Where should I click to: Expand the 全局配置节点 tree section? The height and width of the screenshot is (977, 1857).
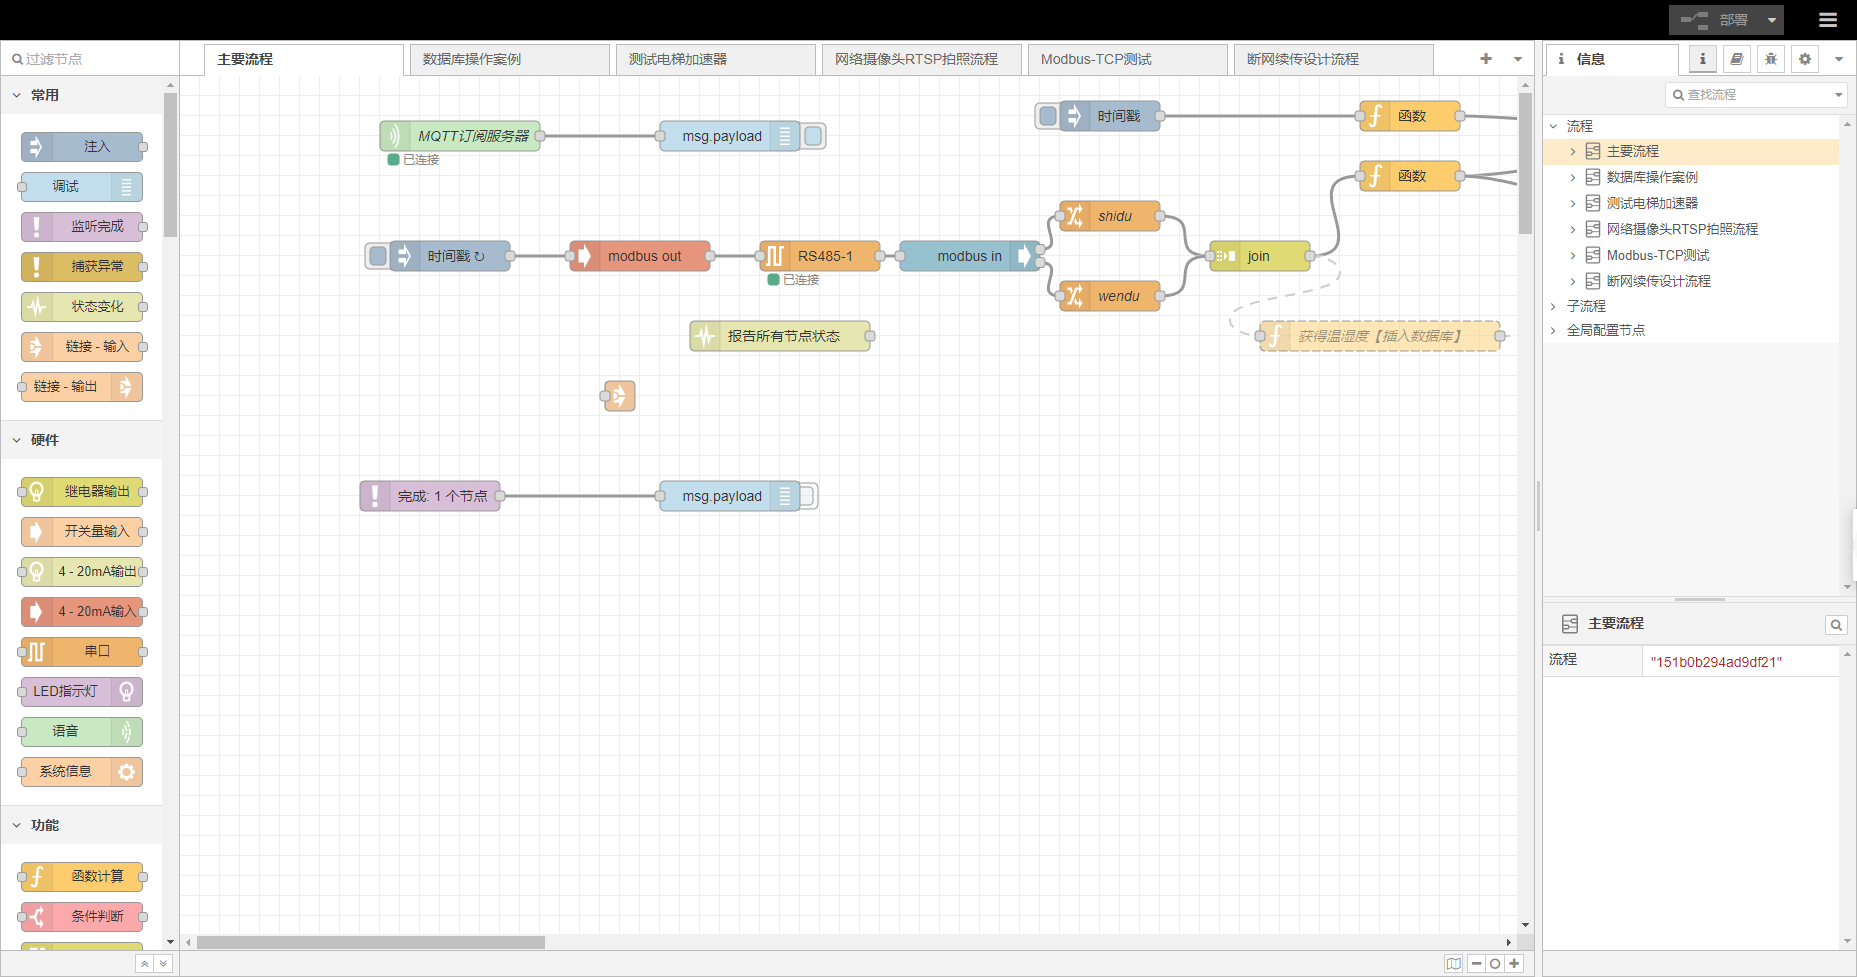click(1553, 330)
